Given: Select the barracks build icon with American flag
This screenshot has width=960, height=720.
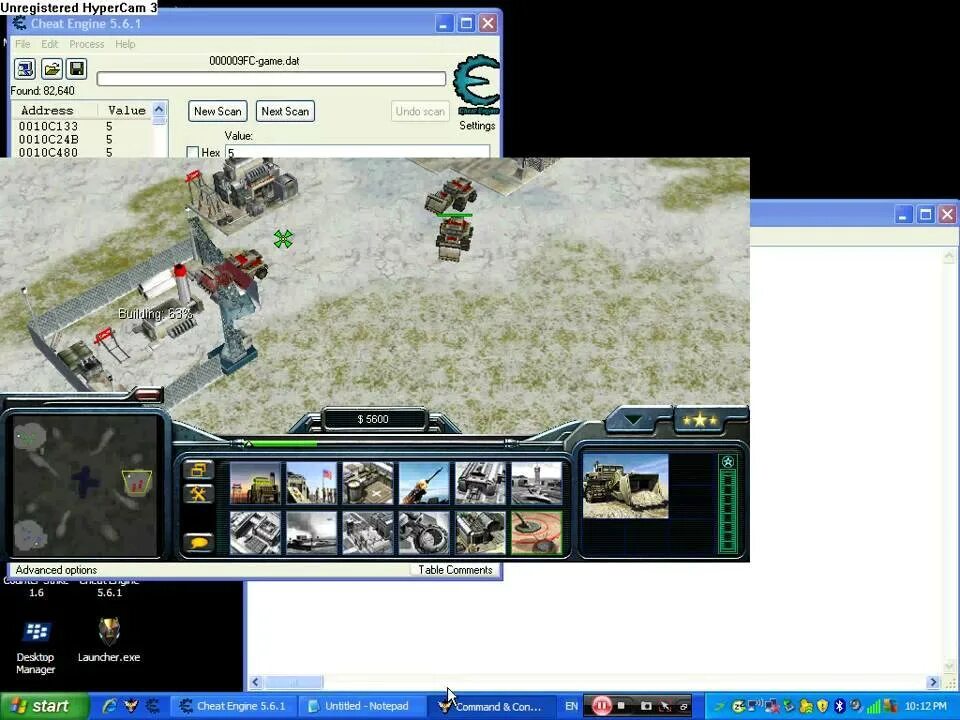Looking at the screenshot, I should click(311, 483).
